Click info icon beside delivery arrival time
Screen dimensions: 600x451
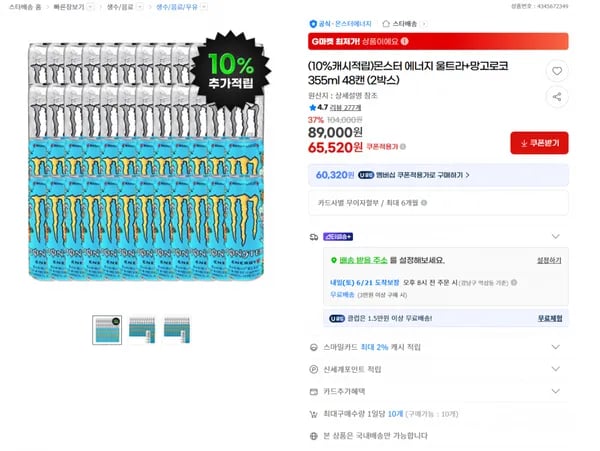click(514, 282)
